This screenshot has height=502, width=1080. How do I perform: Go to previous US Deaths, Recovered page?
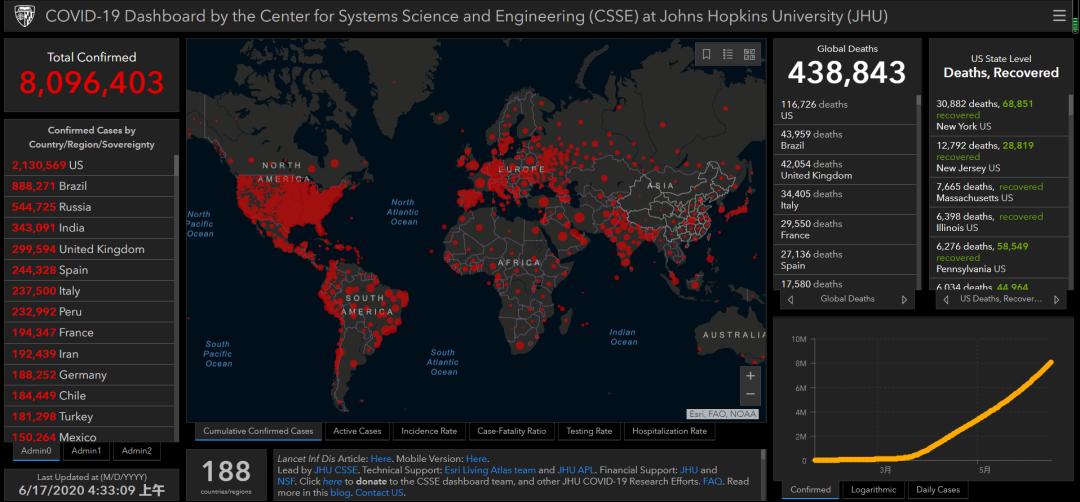tap(946, 300)
